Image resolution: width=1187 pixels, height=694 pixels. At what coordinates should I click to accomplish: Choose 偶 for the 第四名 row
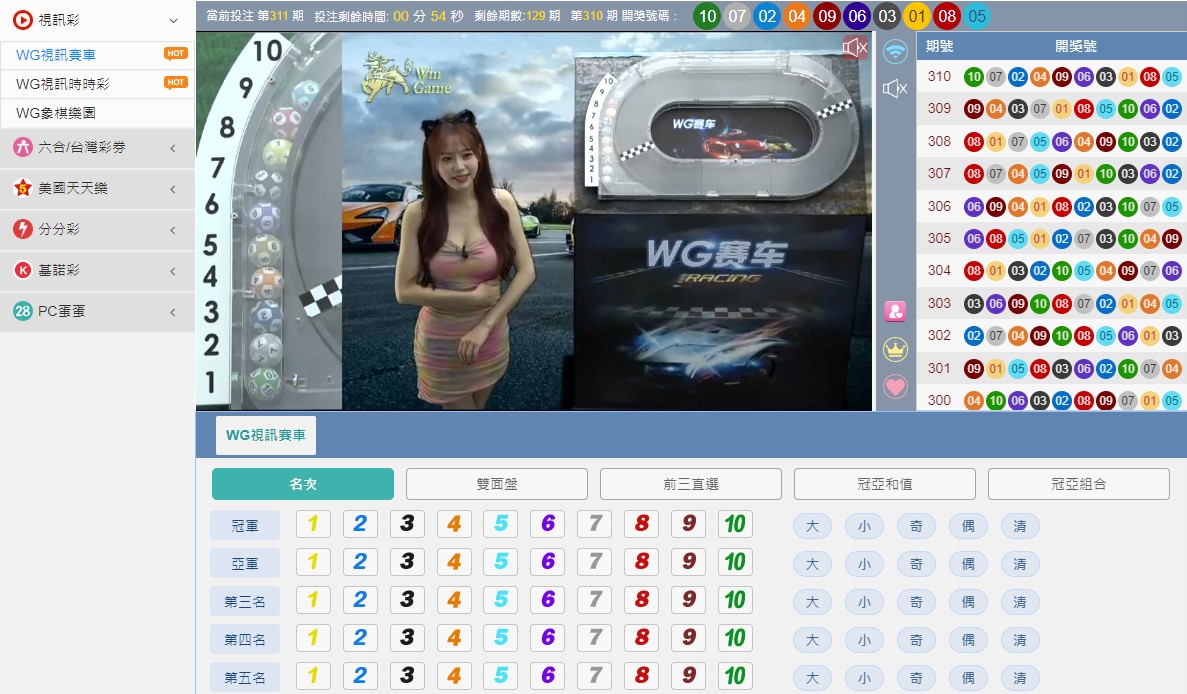click(x=967, y=640)
